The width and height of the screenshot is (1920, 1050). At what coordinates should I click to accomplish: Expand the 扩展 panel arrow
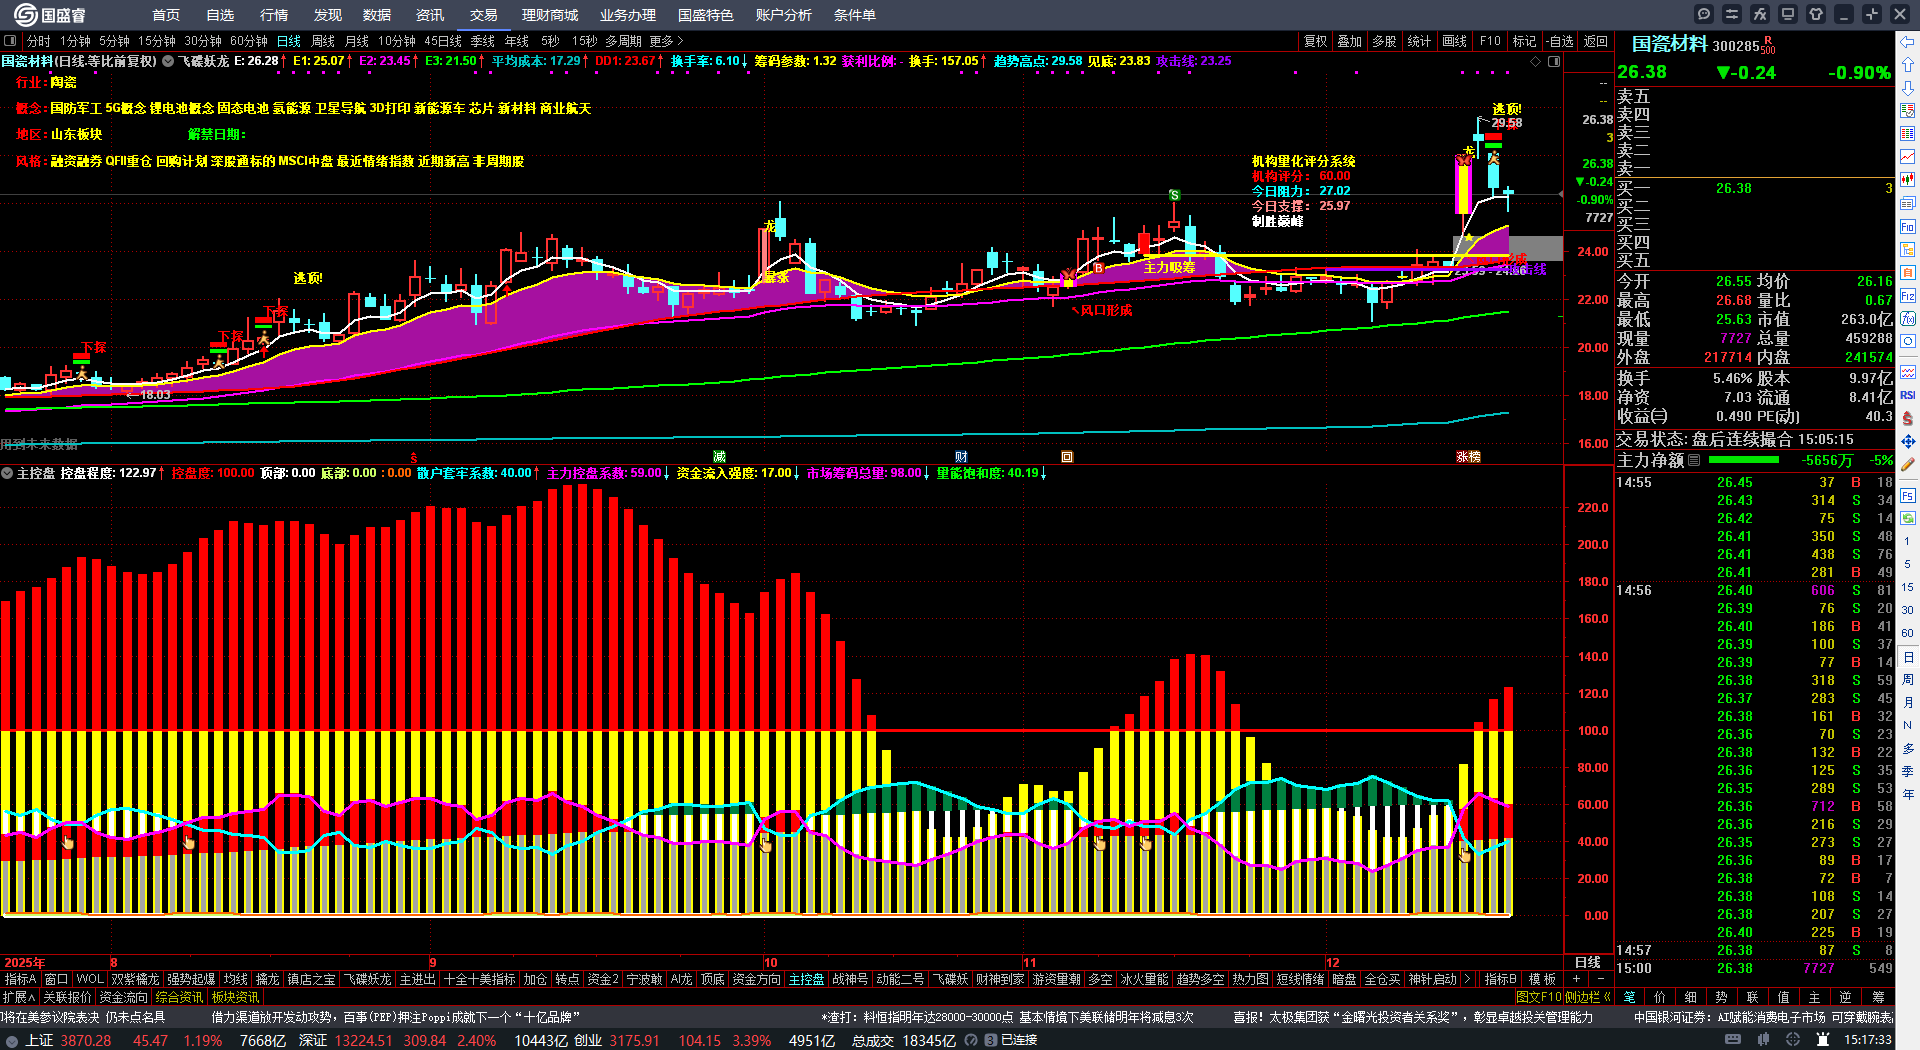point(19,997)
